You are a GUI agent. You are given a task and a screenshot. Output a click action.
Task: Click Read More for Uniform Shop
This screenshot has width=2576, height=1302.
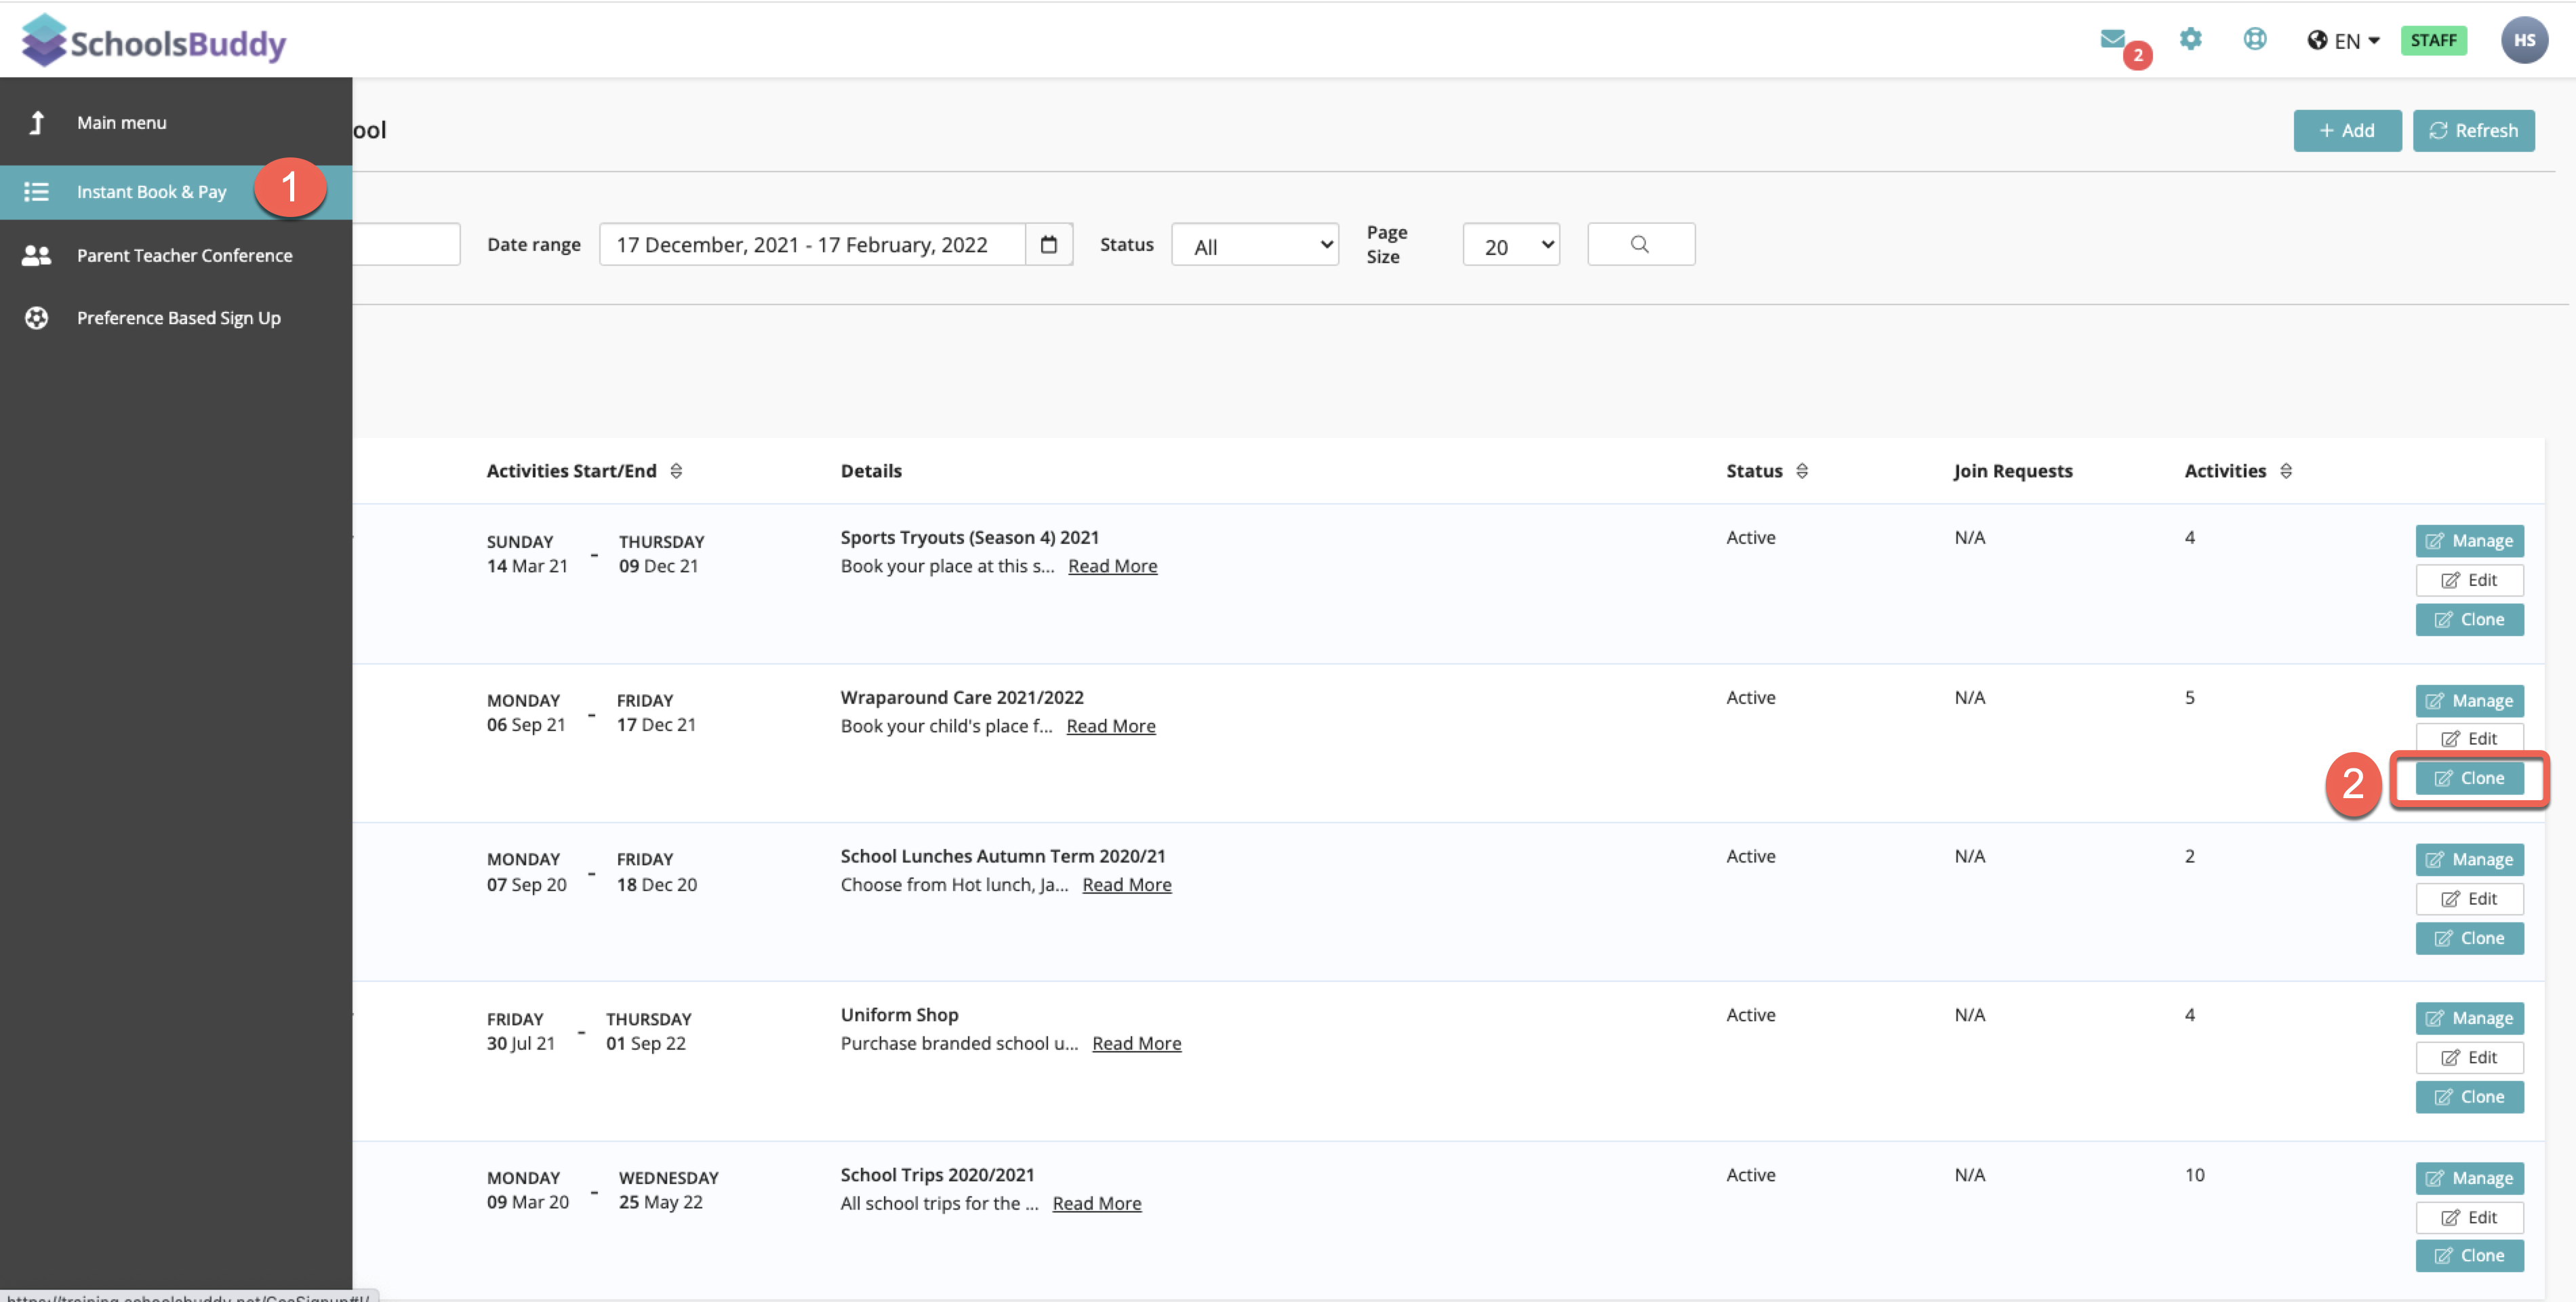pos(1136,1043)
